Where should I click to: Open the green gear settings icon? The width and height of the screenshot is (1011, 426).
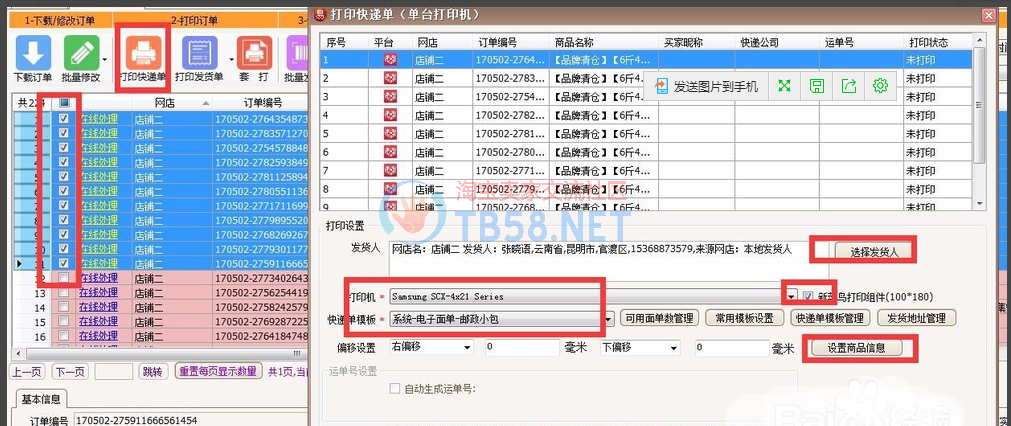click(x=880, y=86)
